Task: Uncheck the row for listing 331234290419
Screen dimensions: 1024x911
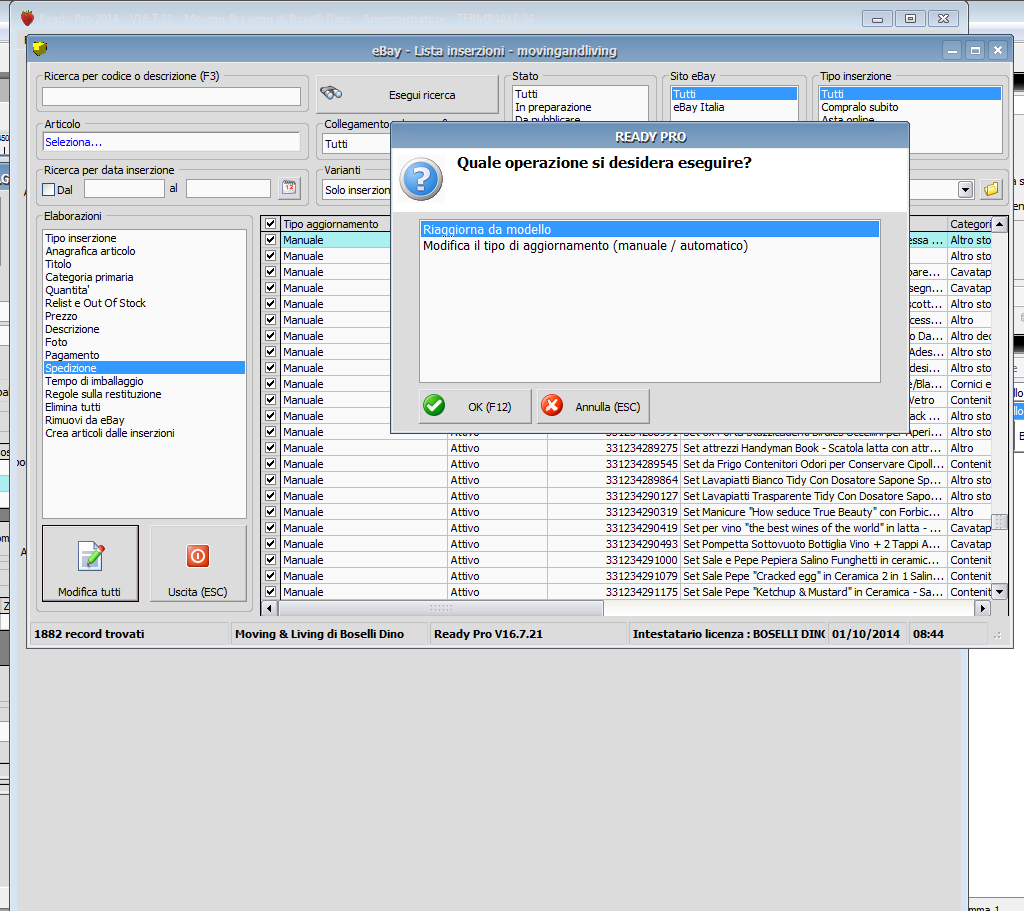Action: [x=270, y=528]
